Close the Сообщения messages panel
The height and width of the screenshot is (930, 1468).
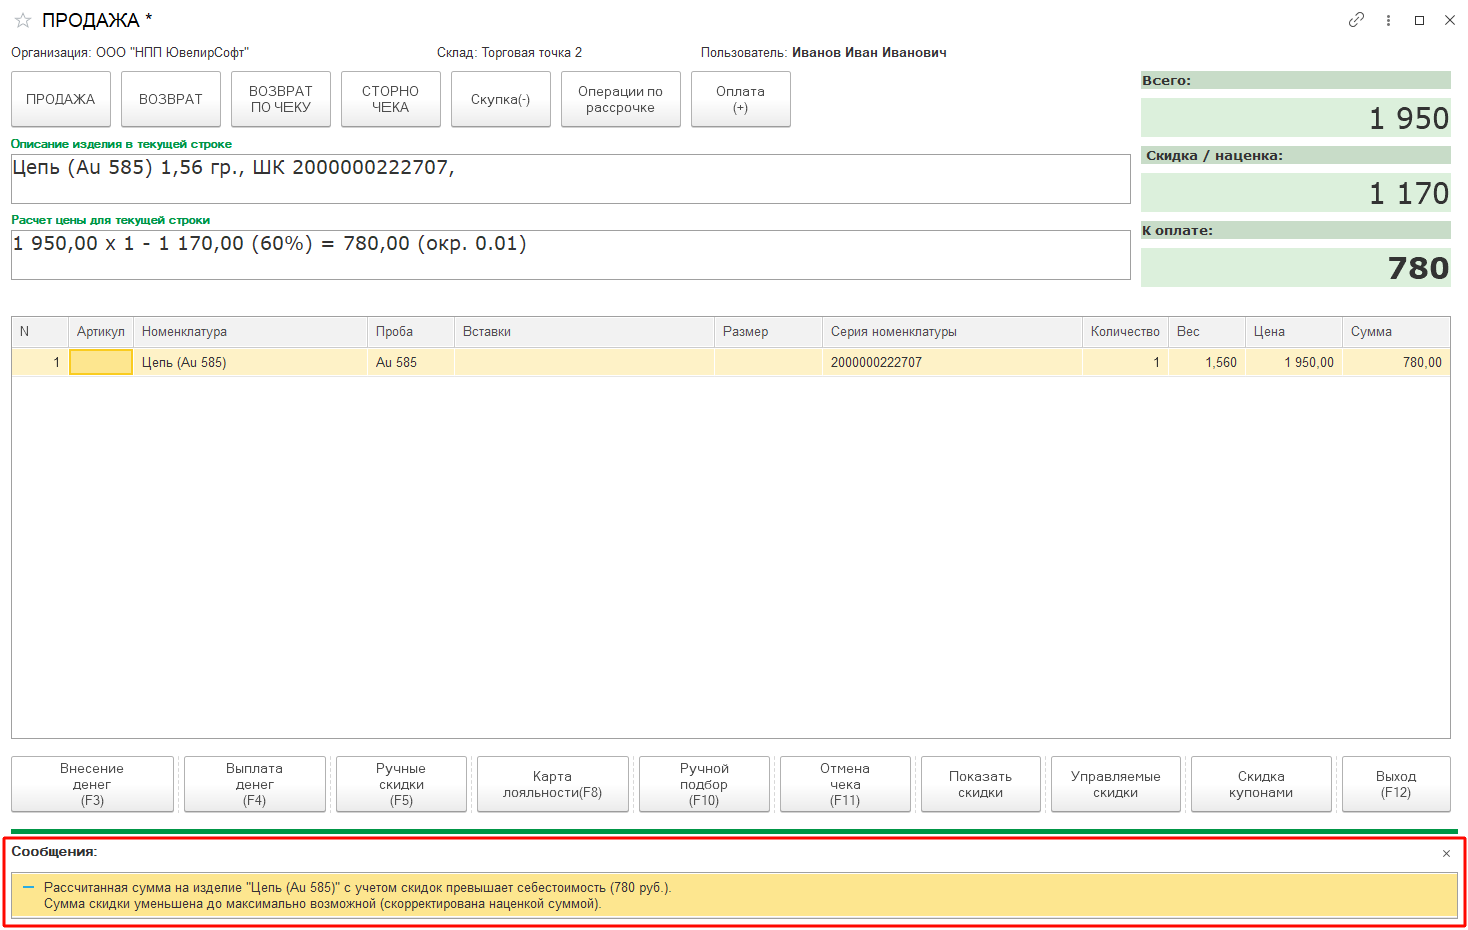click(x=1446, y=853)
